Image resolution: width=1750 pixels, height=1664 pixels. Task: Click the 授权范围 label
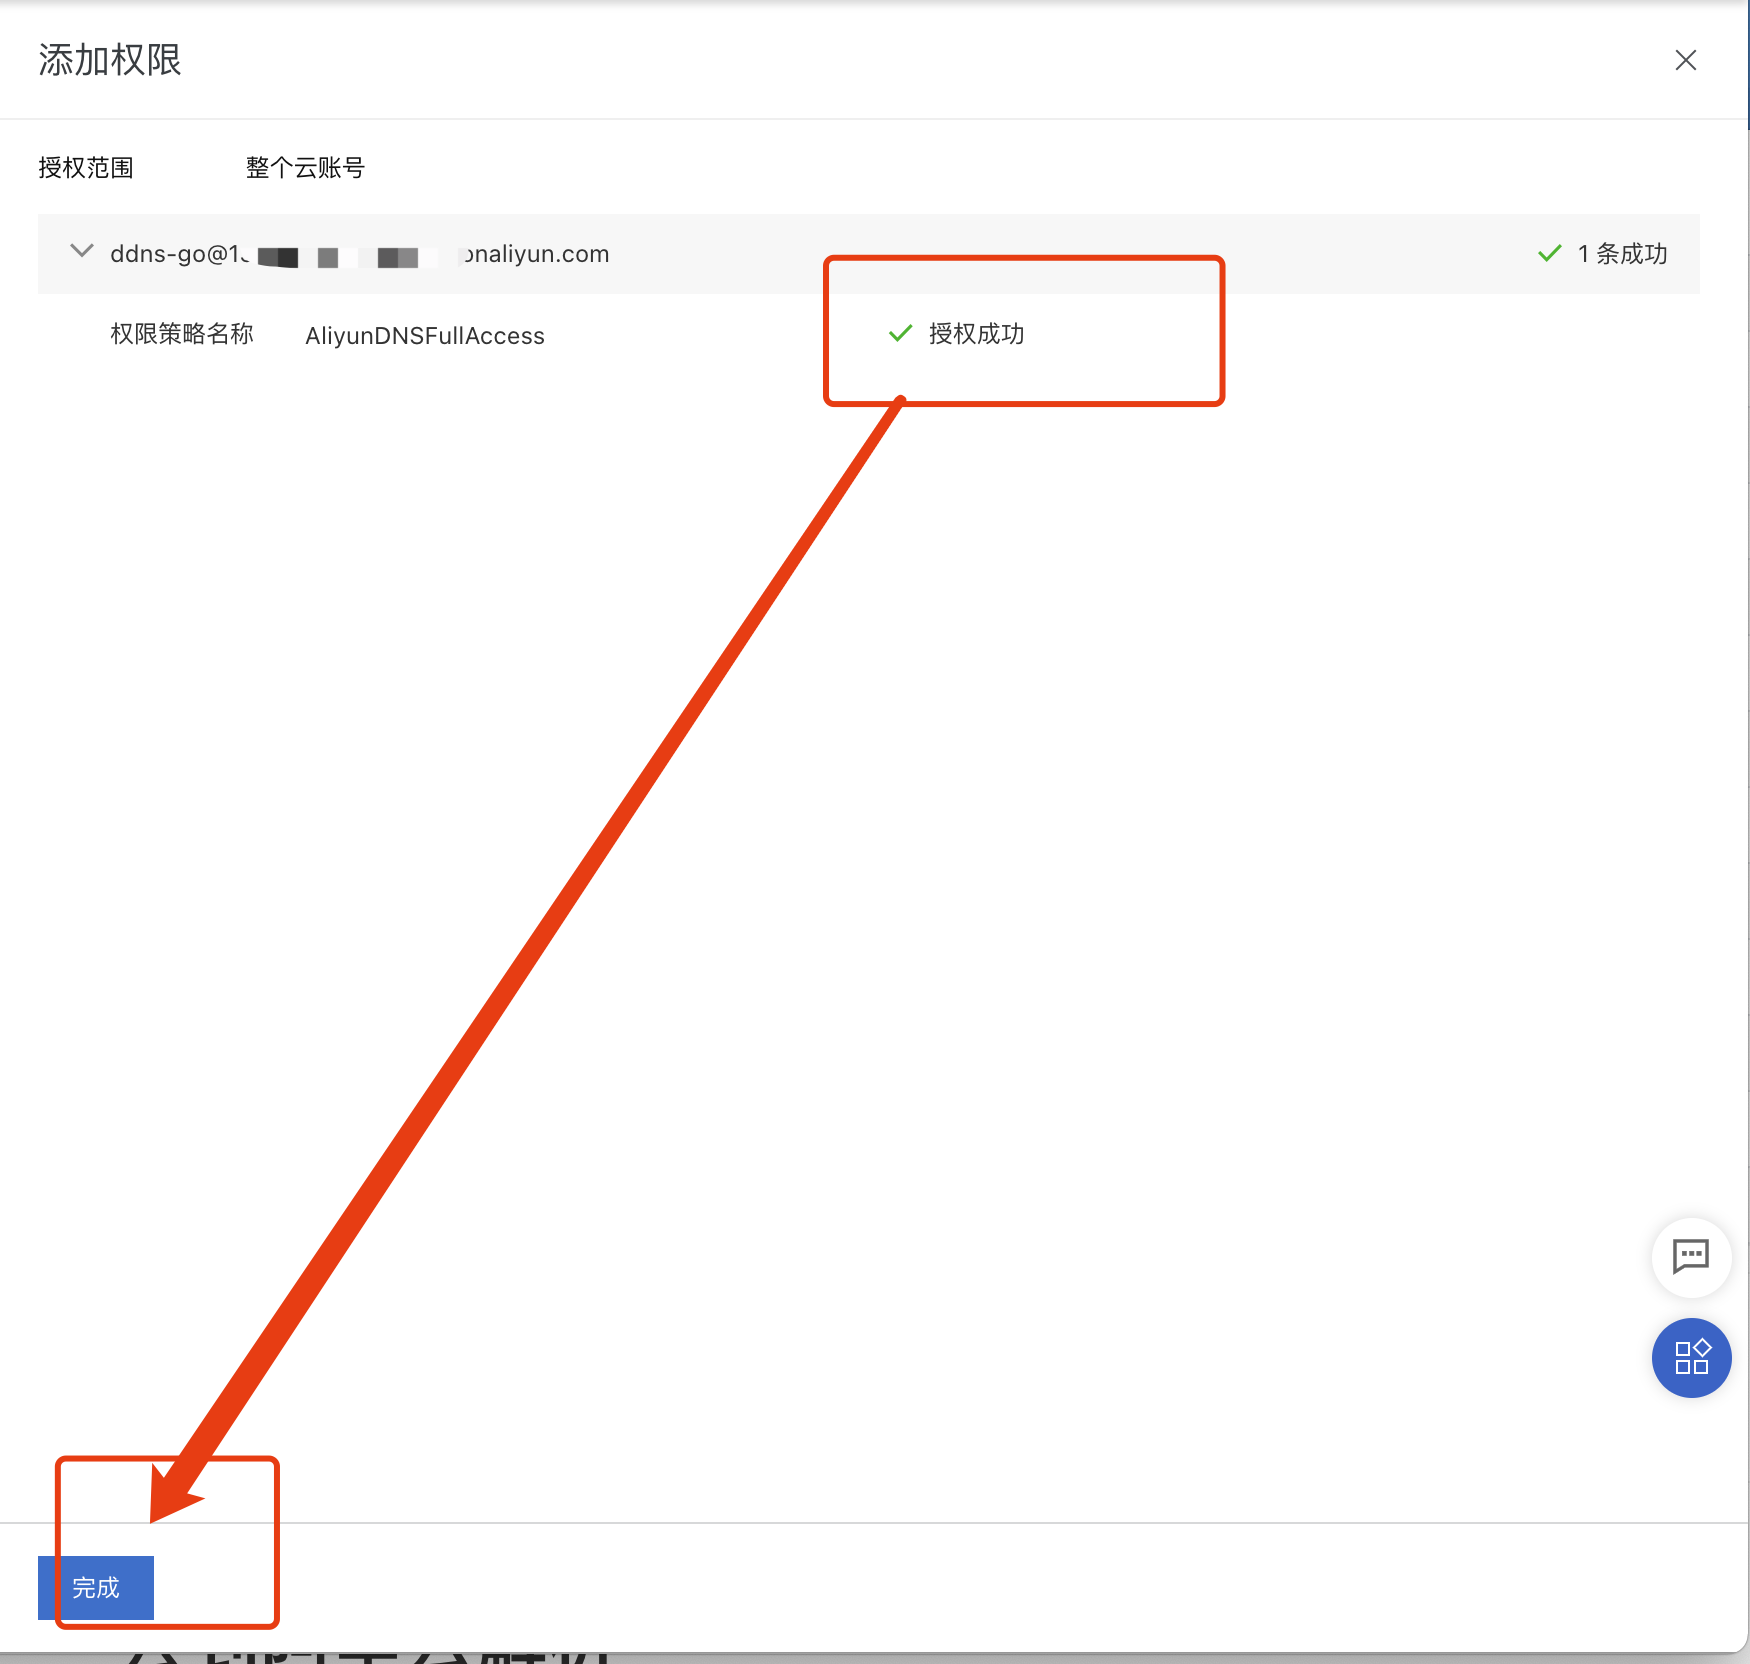86,167
